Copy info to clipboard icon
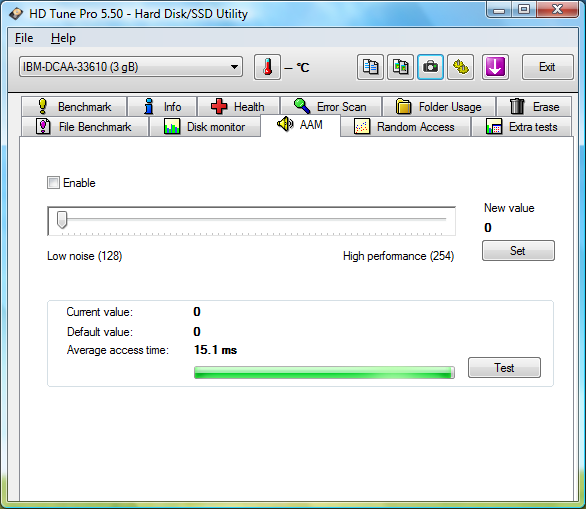 pos(370,67)
